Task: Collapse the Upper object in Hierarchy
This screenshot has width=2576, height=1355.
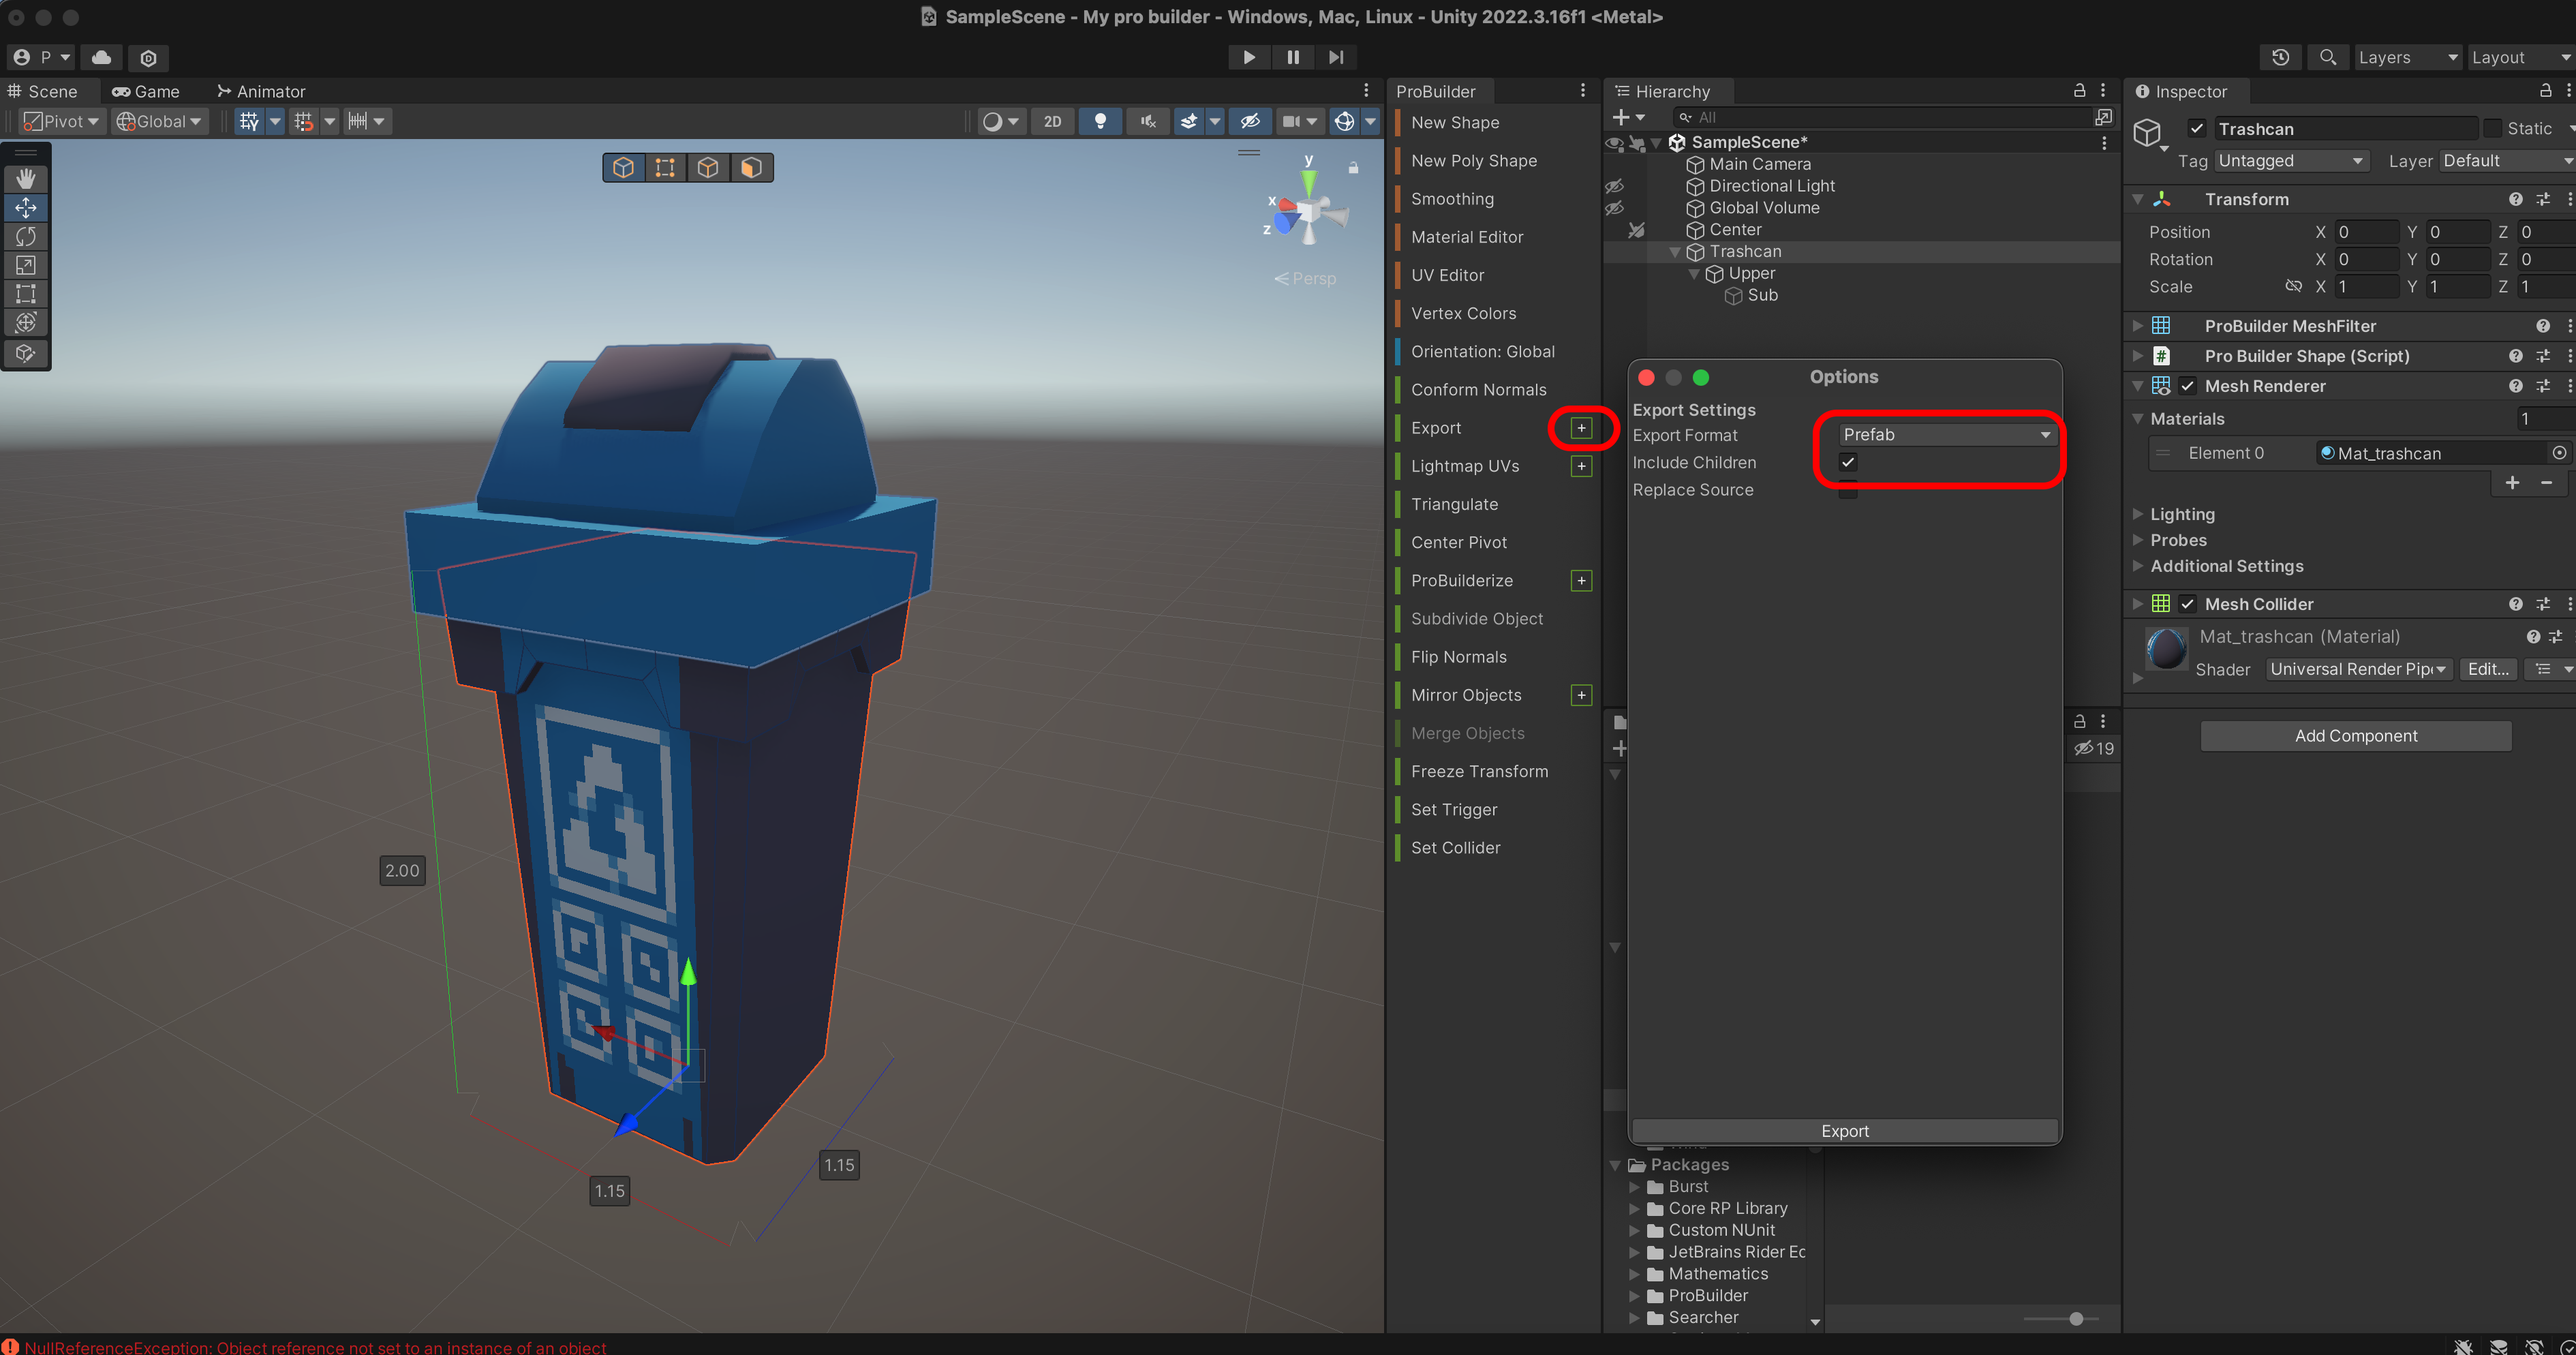Action: (x=1694, y=273)
